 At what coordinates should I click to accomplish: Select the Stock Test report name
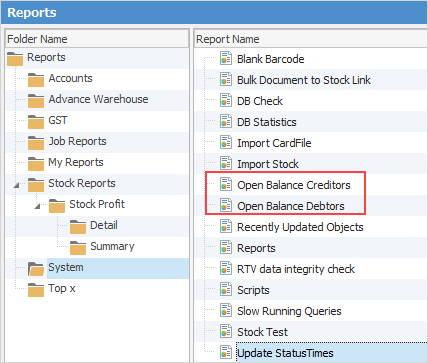point(263,332)
